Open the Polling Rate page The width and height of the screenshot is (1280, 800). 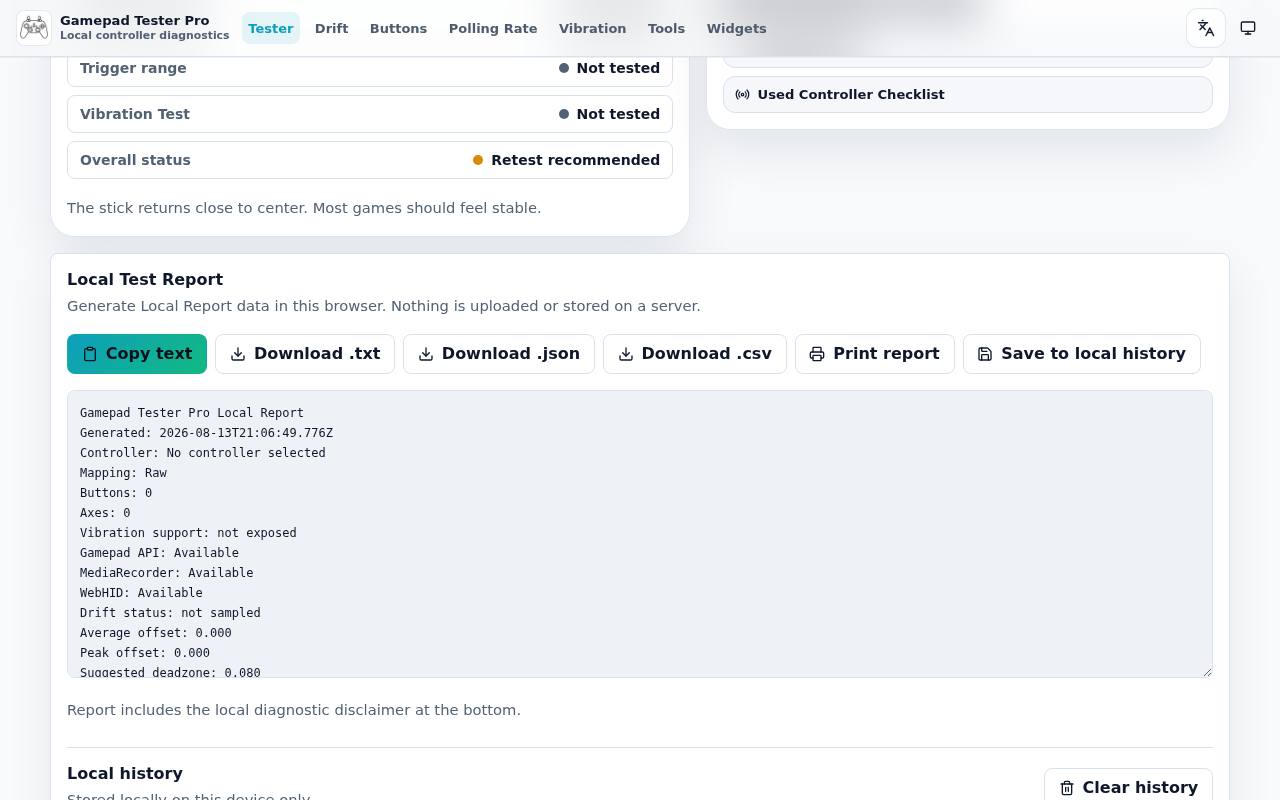point(493,28)
